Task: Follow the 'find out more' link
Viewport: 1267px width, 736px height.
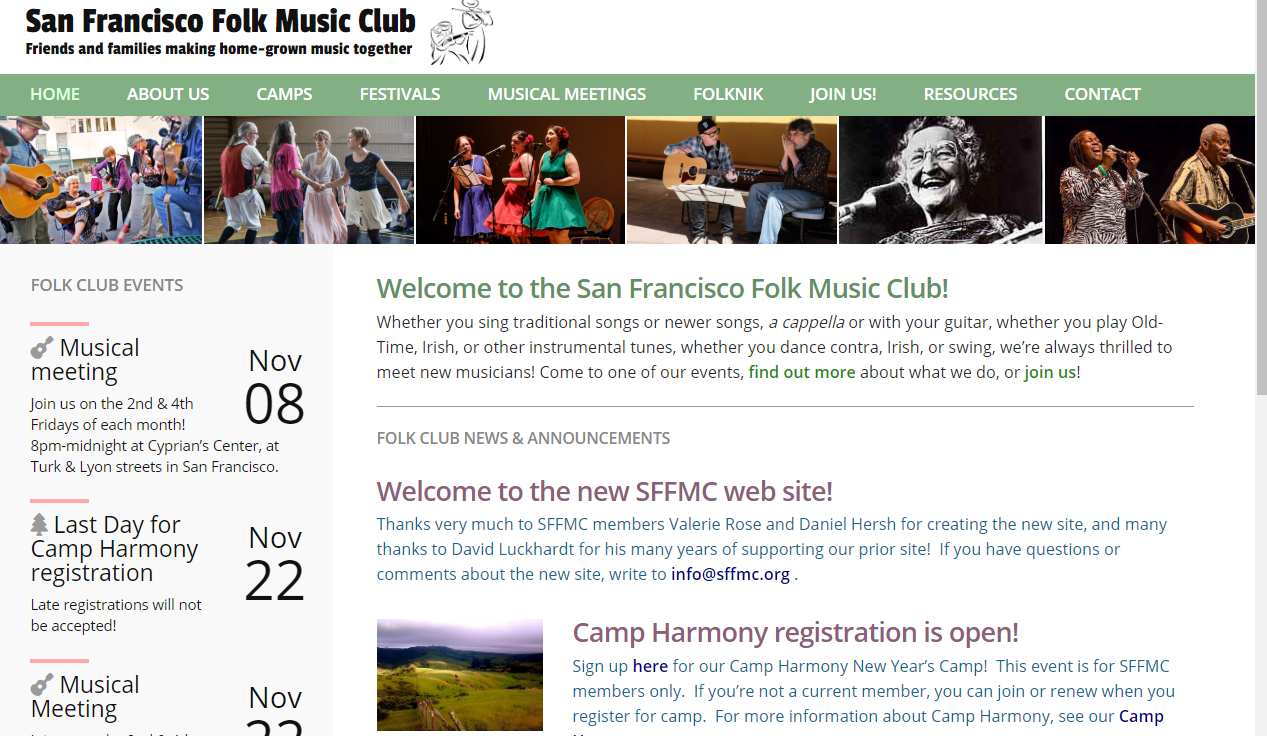Action: click(x=802, y=372)
